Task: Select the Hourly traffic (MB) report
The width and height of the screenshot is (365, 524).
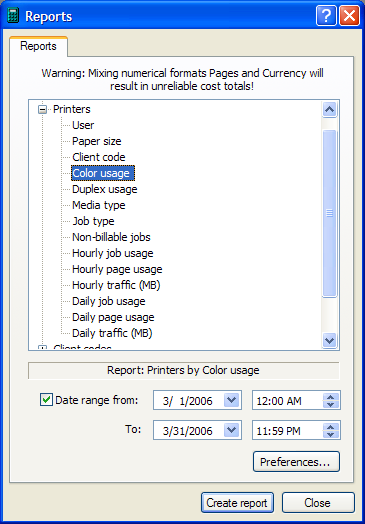Action: tap(116, 285)
